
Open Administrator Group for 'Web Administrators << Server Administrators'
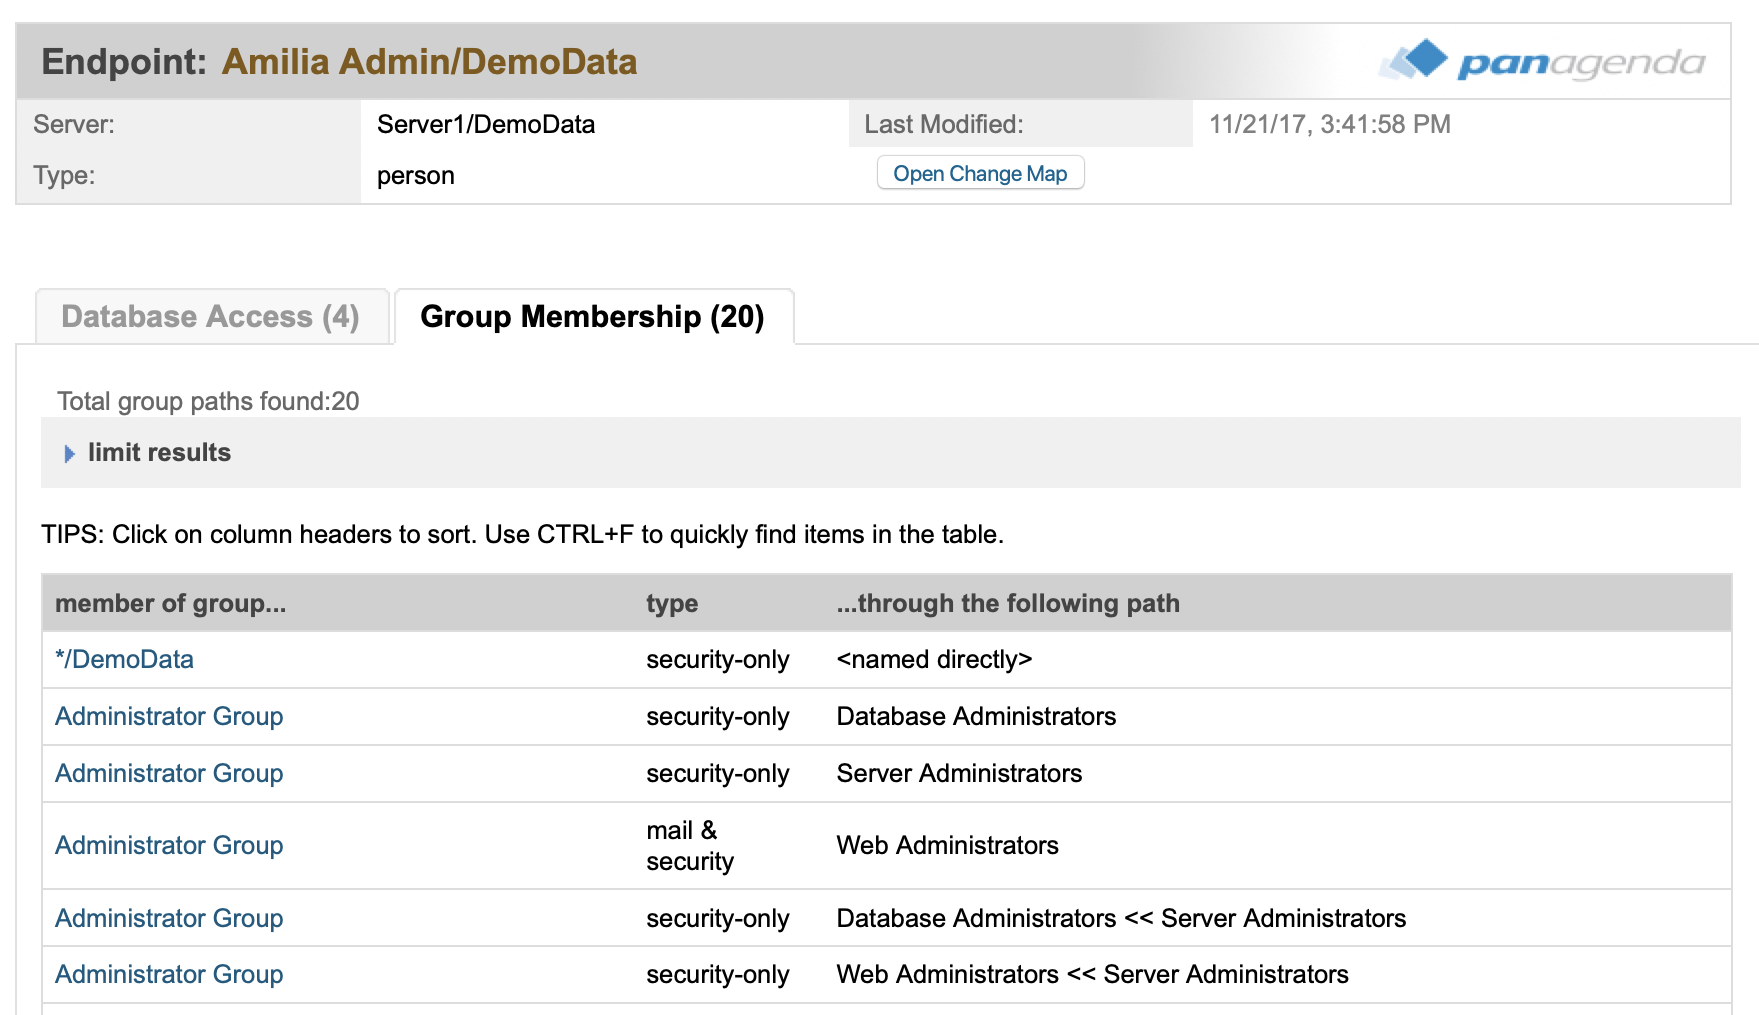coord(169,975)
